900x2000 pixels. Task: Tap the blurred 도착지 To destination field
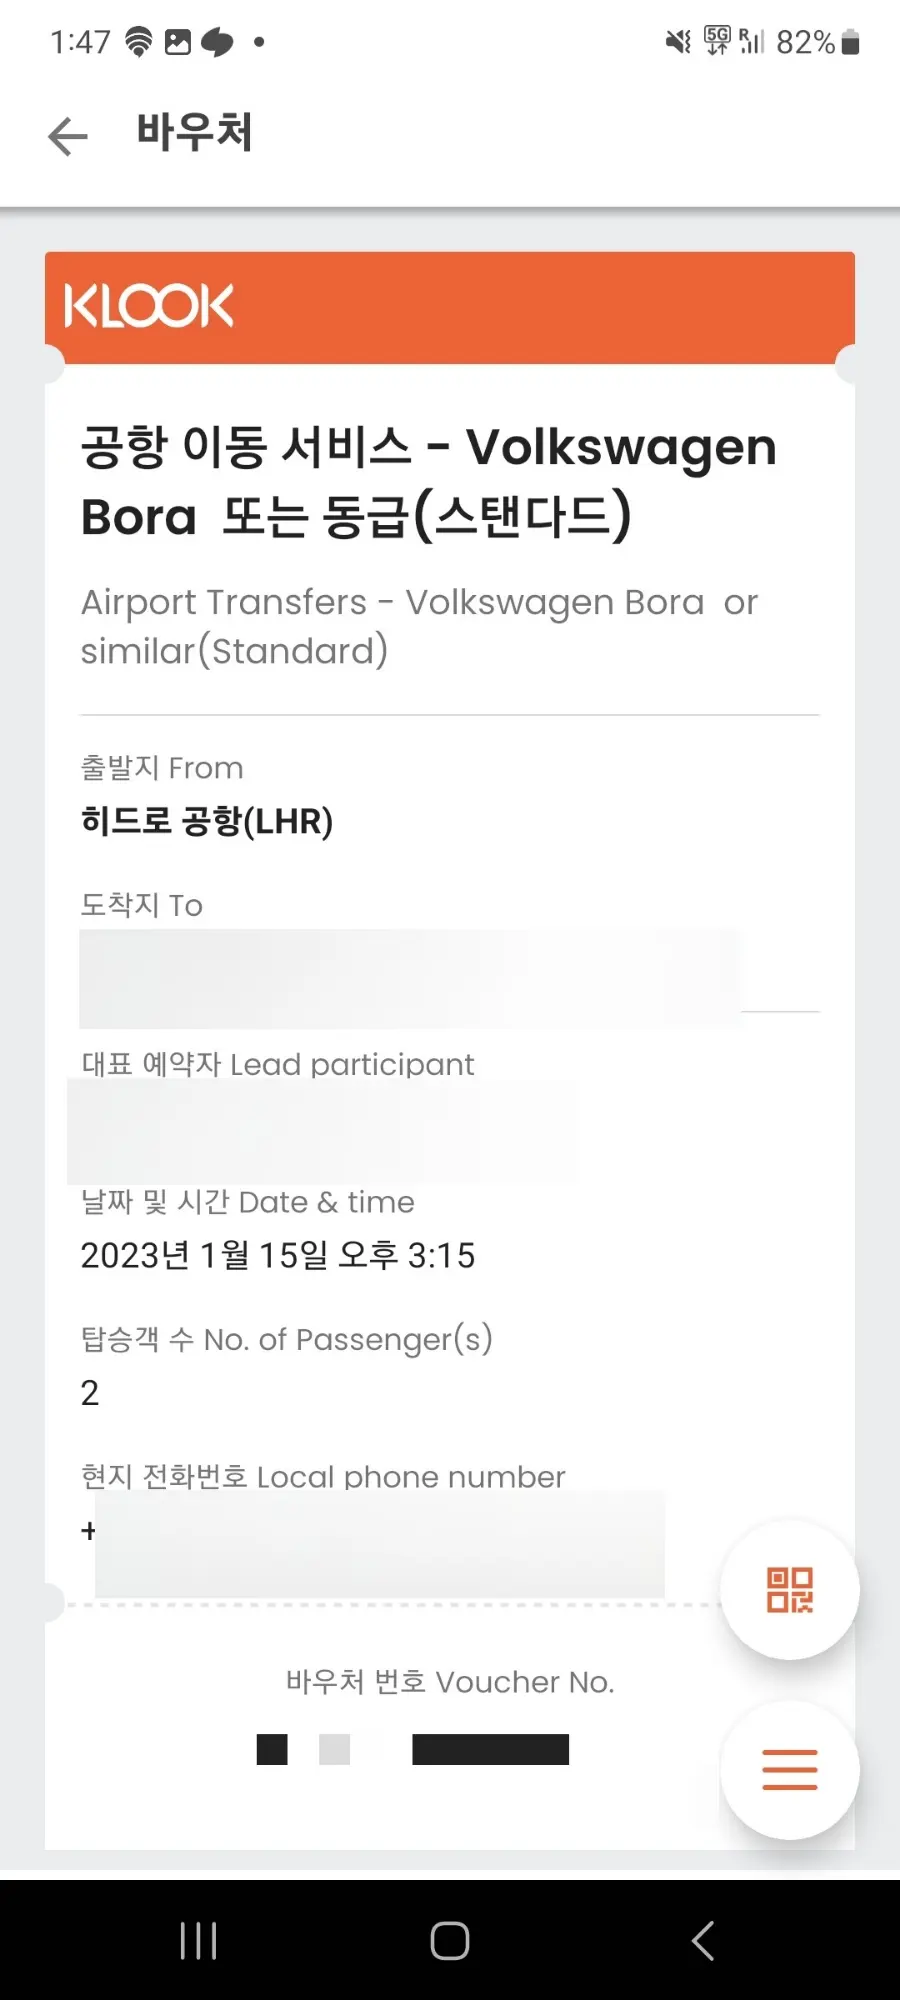click(x=410, y=978)
